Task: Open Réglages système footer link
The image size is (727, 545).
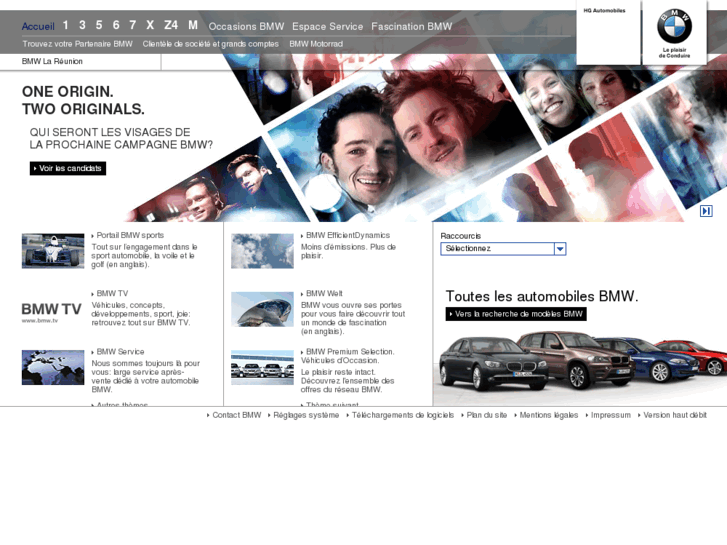Action: click(x=306, y=415)
